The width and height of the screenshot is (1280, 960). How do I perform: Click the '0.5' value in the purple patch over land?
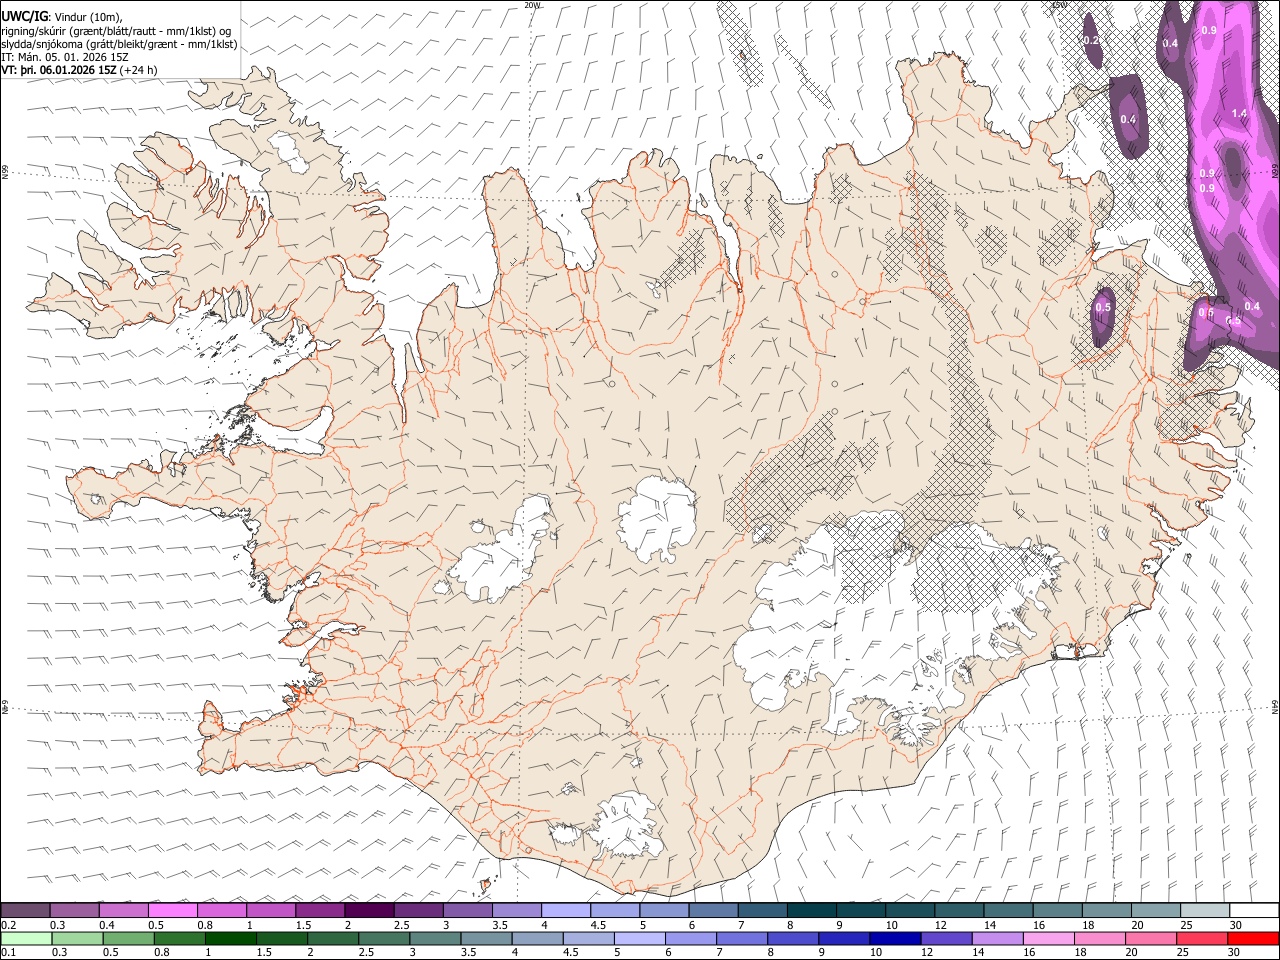(1103, 308)
